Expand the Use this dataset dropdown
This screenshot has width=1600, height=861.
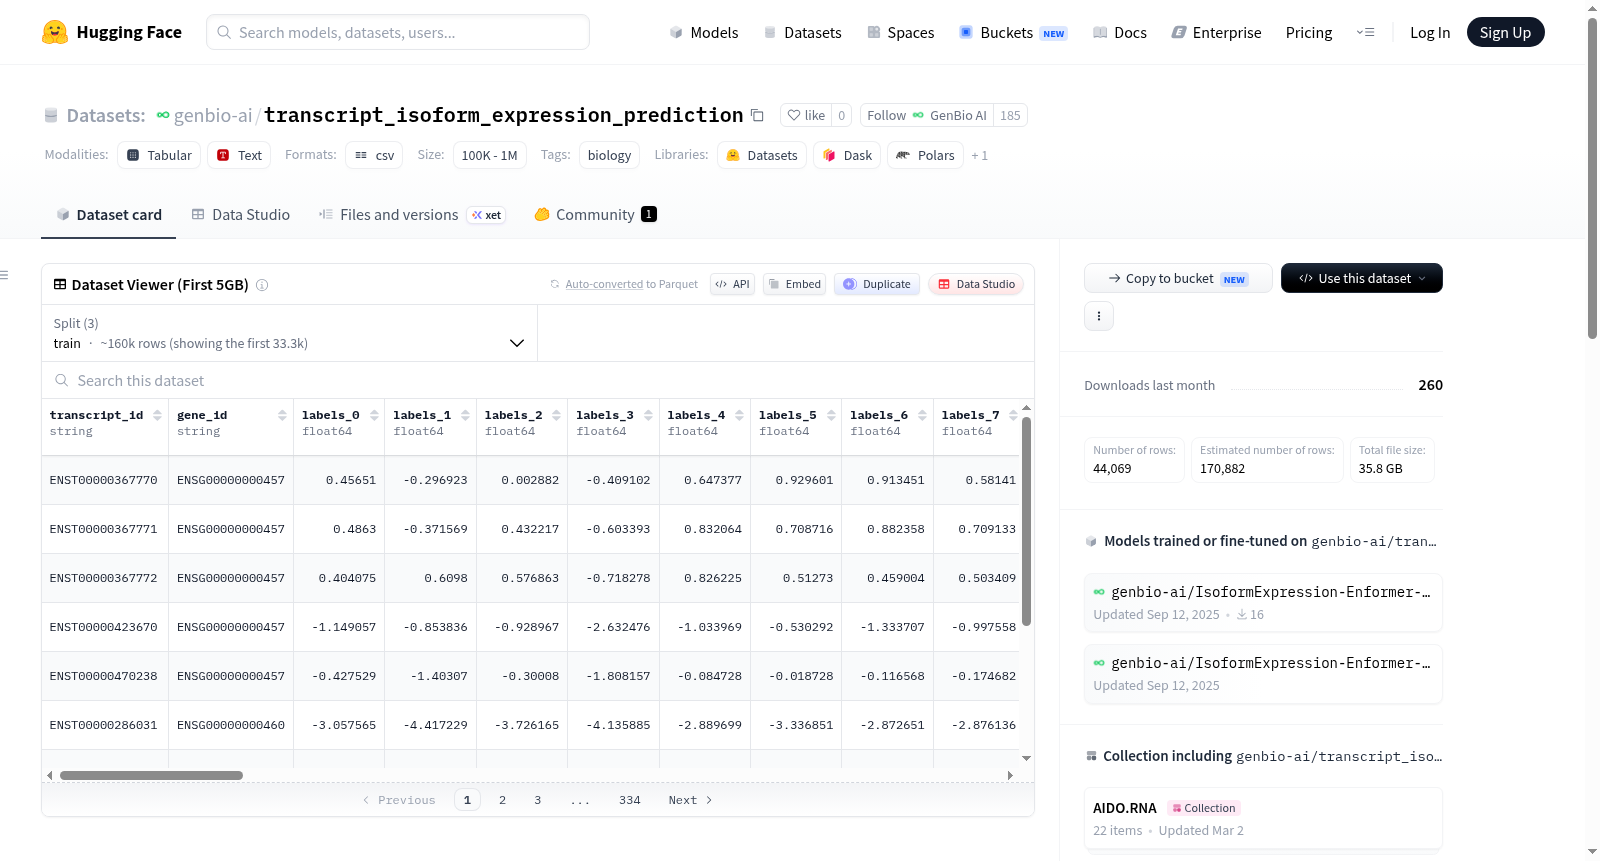(1361, 278)
